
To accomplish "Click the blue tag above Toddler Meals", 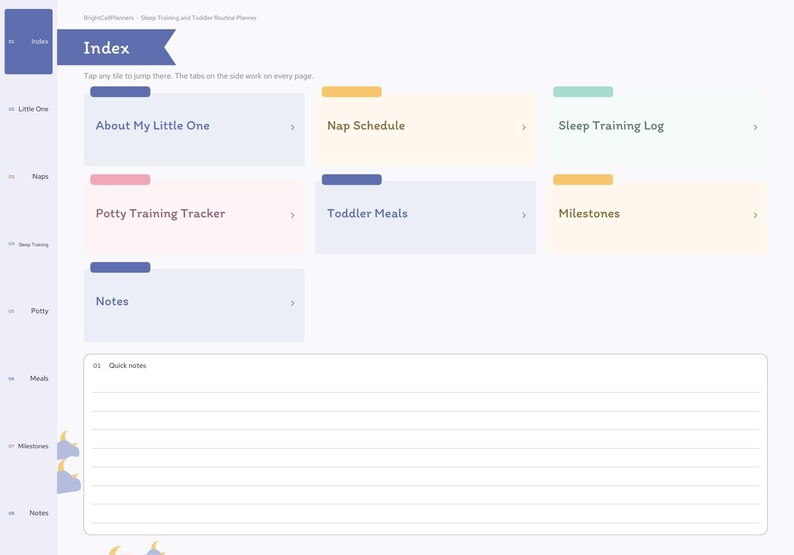I will [x=351, y=179].
